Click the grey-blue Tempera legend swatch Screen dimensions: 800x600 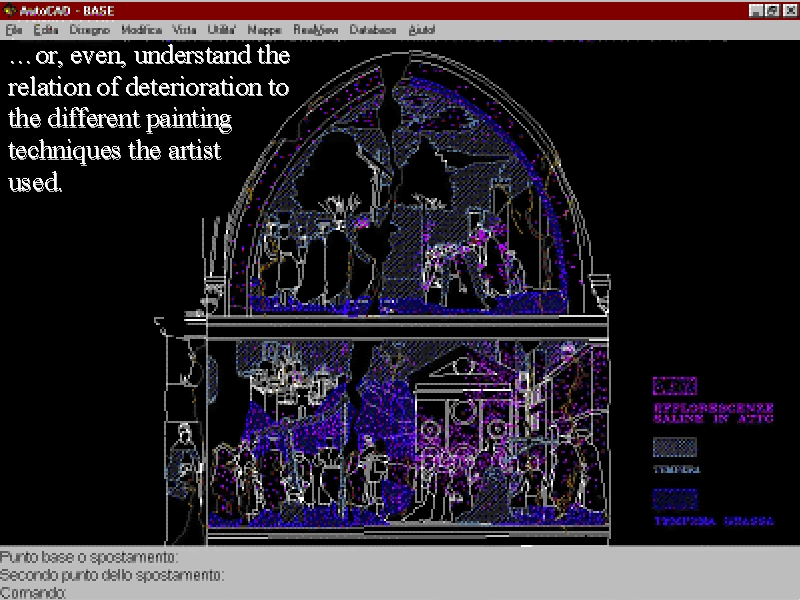click(x=674, y=447)
